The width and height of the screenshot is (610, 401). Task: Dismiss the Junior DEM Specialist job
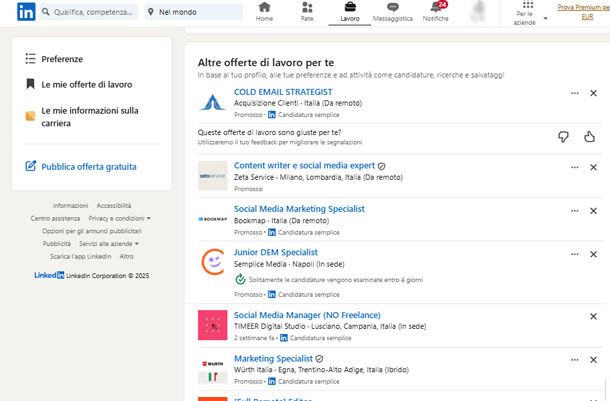(x=593, y=254)
